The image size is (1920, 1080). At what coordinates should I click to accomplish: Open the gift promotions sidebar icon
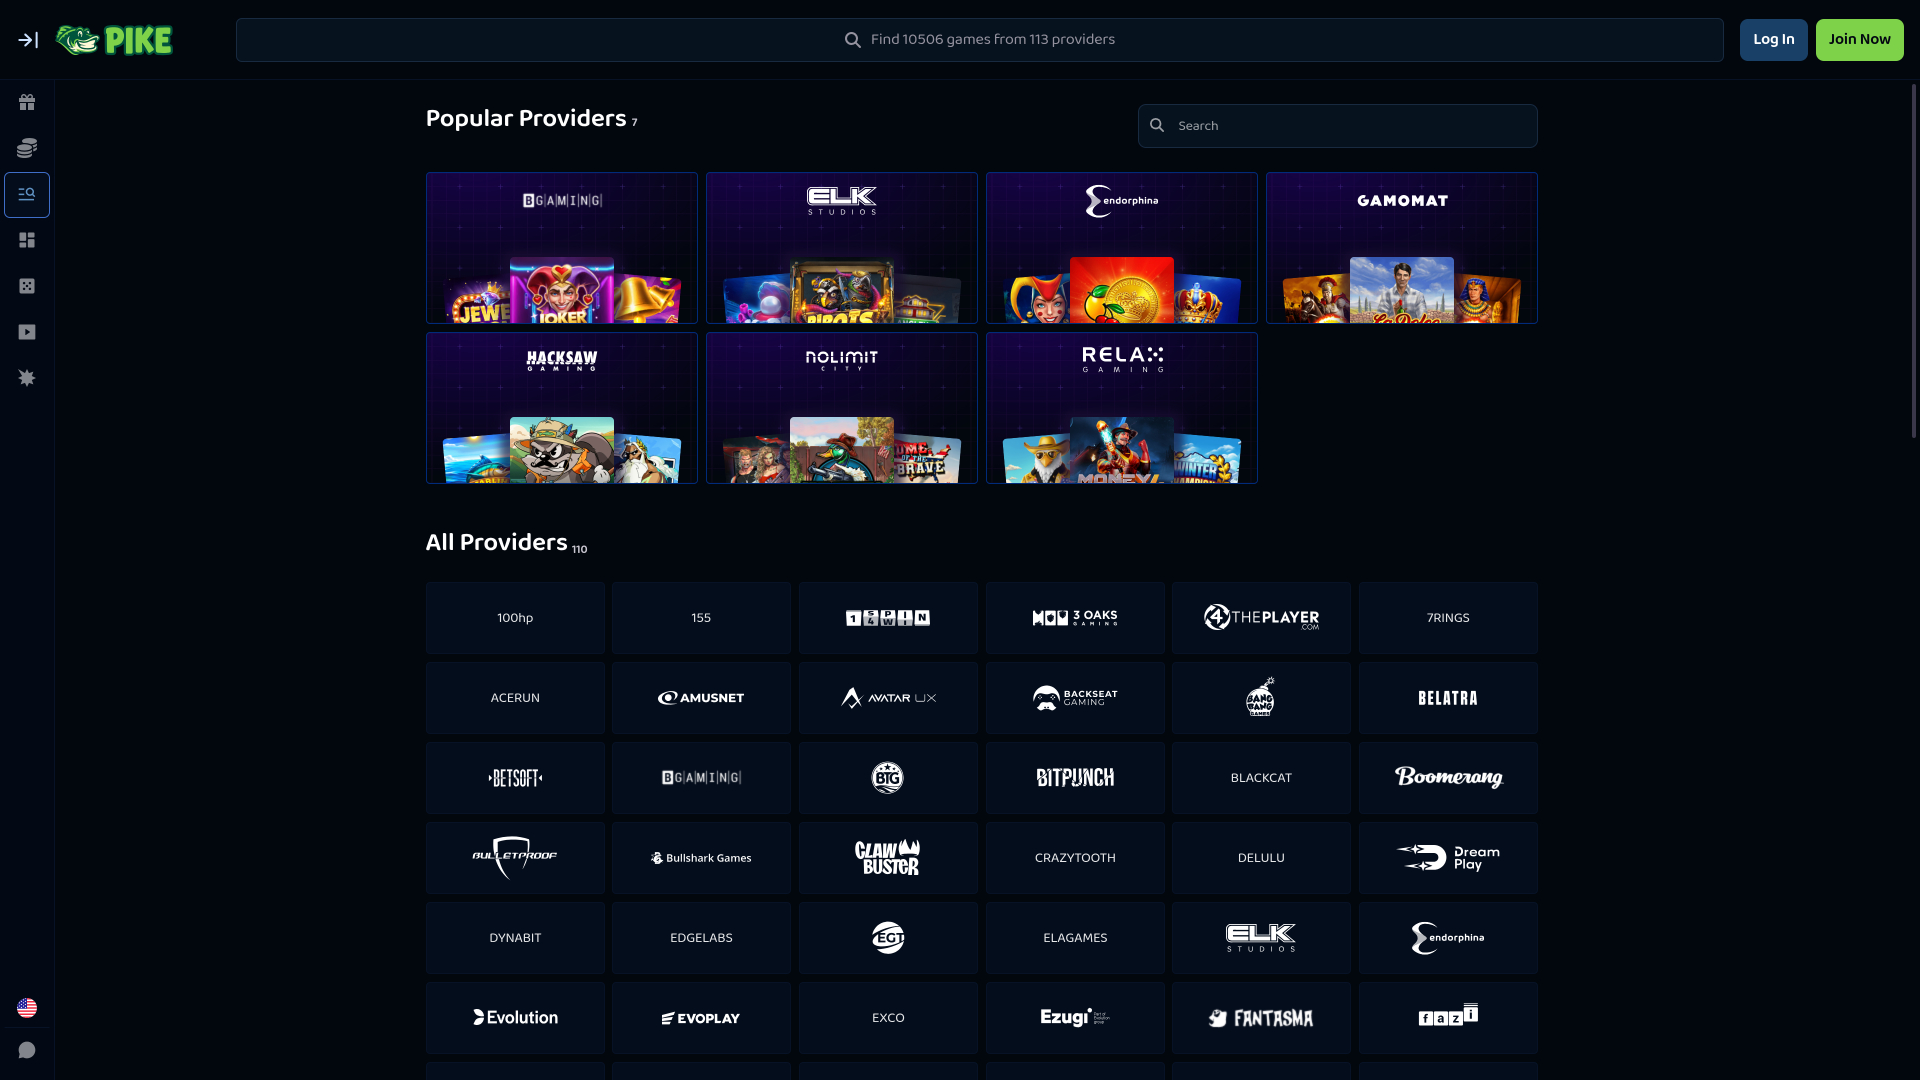27,102
